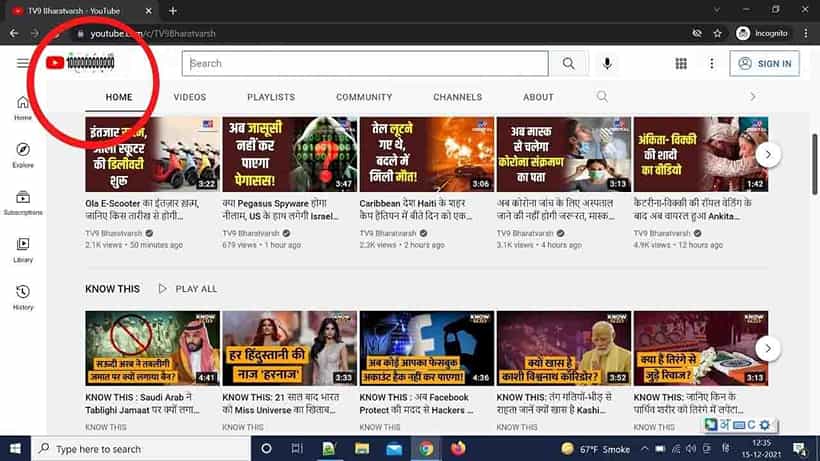Open Task View on taskbar
820x461 pixels.
click(297, 448)
